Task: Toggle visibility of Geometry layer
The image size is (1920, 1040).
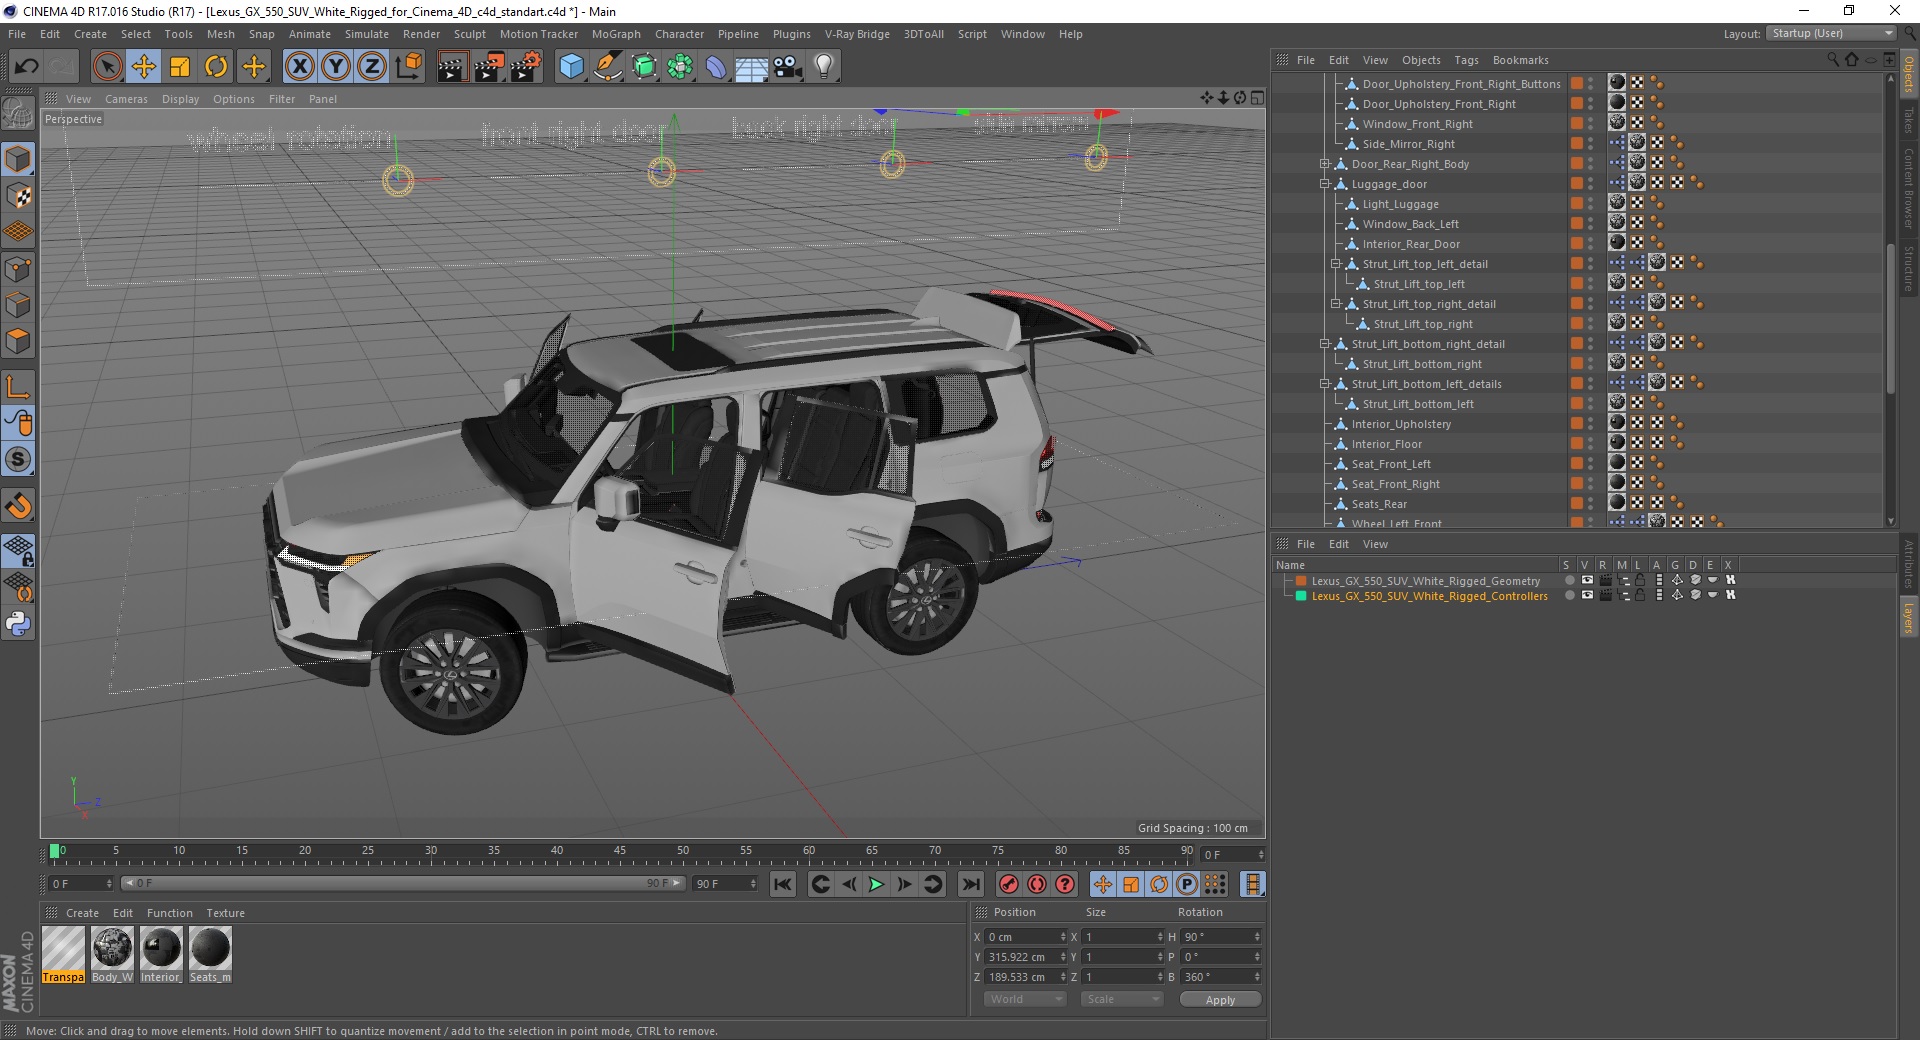Action: [x=1587, y=580]
